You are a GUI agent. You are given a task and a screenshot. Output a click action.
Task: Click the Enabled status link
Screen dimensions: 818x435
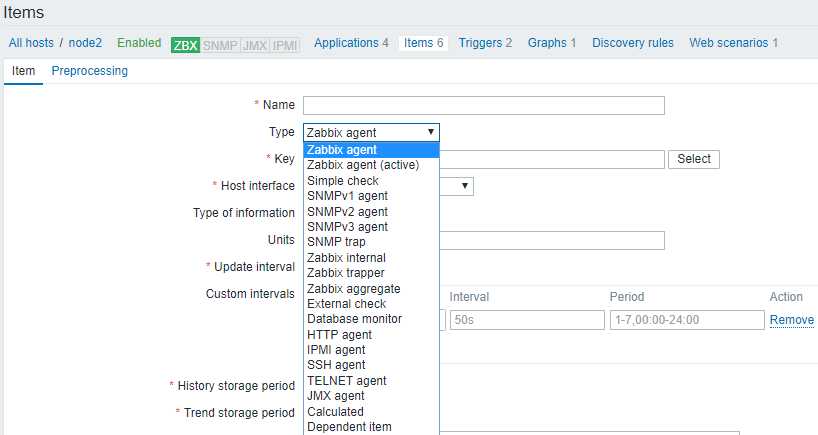[x=139, y=43]
